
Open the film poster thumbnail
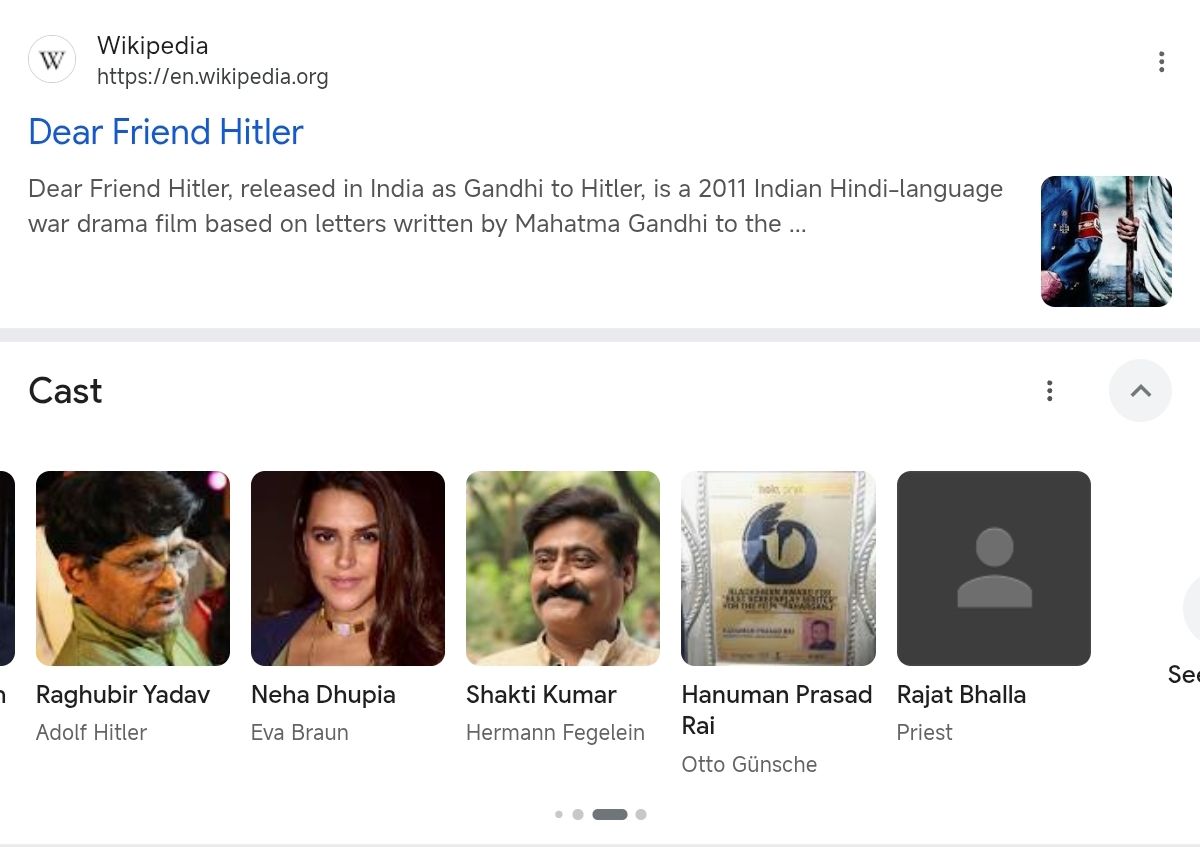click(x=1105, y=241)
